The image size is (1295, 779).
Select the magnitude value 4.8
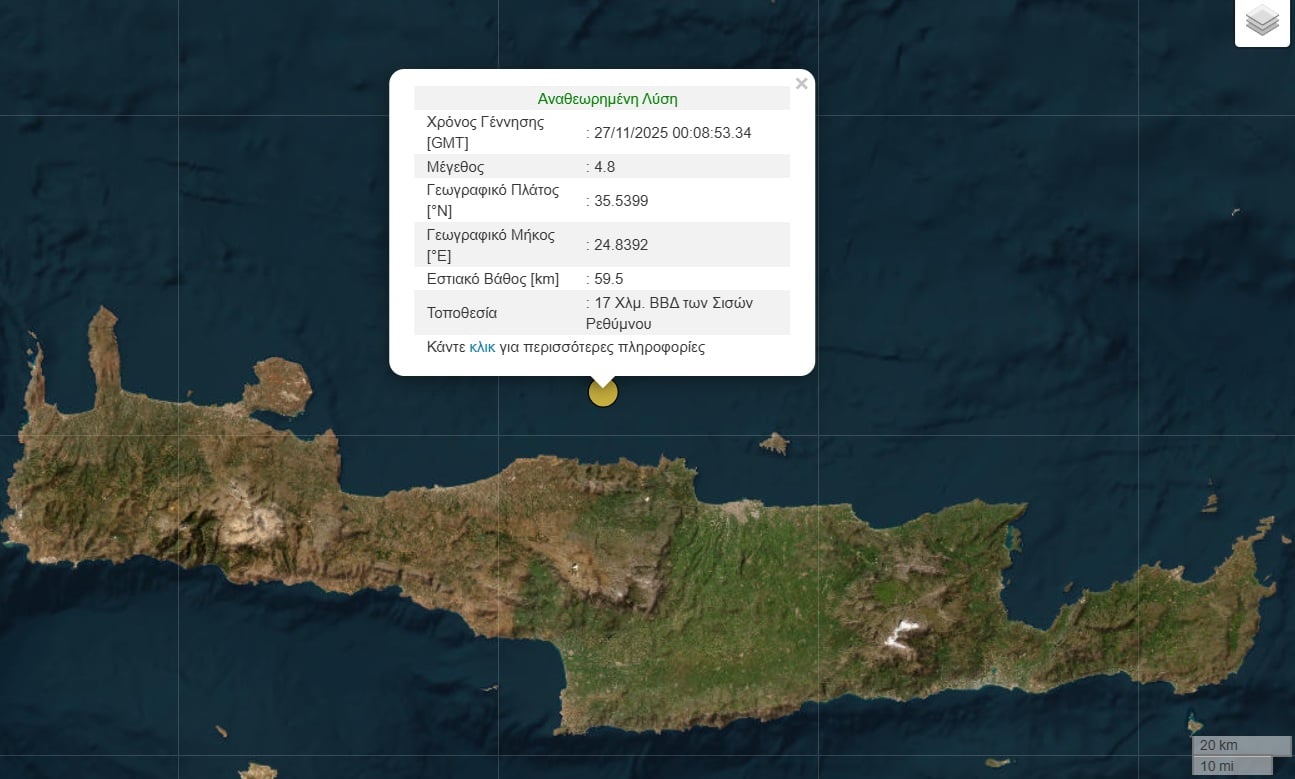[x=604, y=166]
